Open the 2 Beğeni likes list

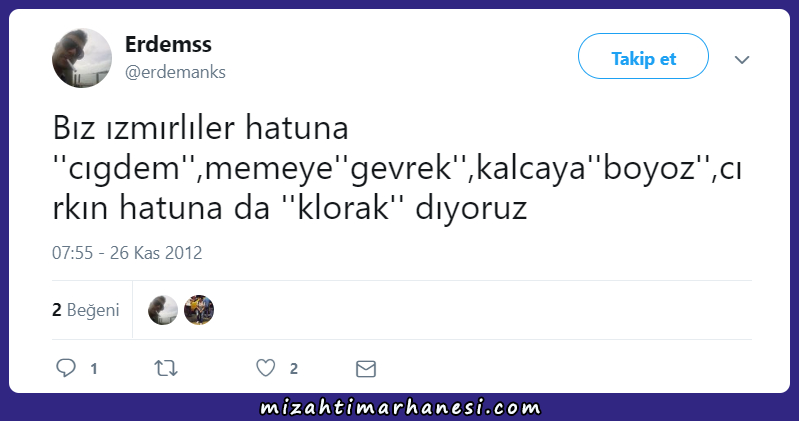click(x=86, y=310)
